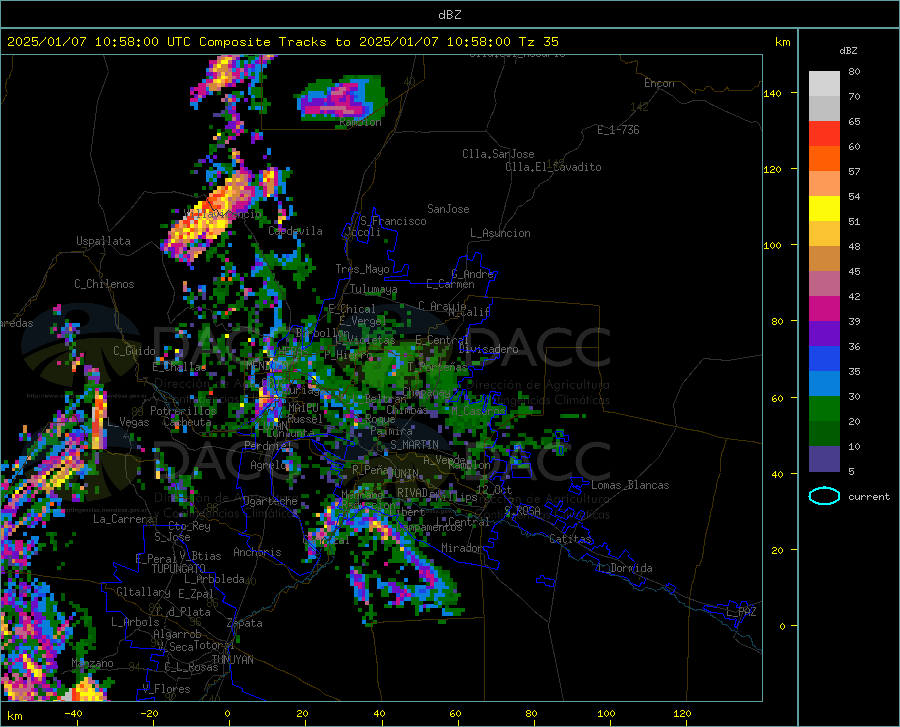Select the S_MARTIN map label
This screenshot has height=727, width=900.
coord(414,445)
